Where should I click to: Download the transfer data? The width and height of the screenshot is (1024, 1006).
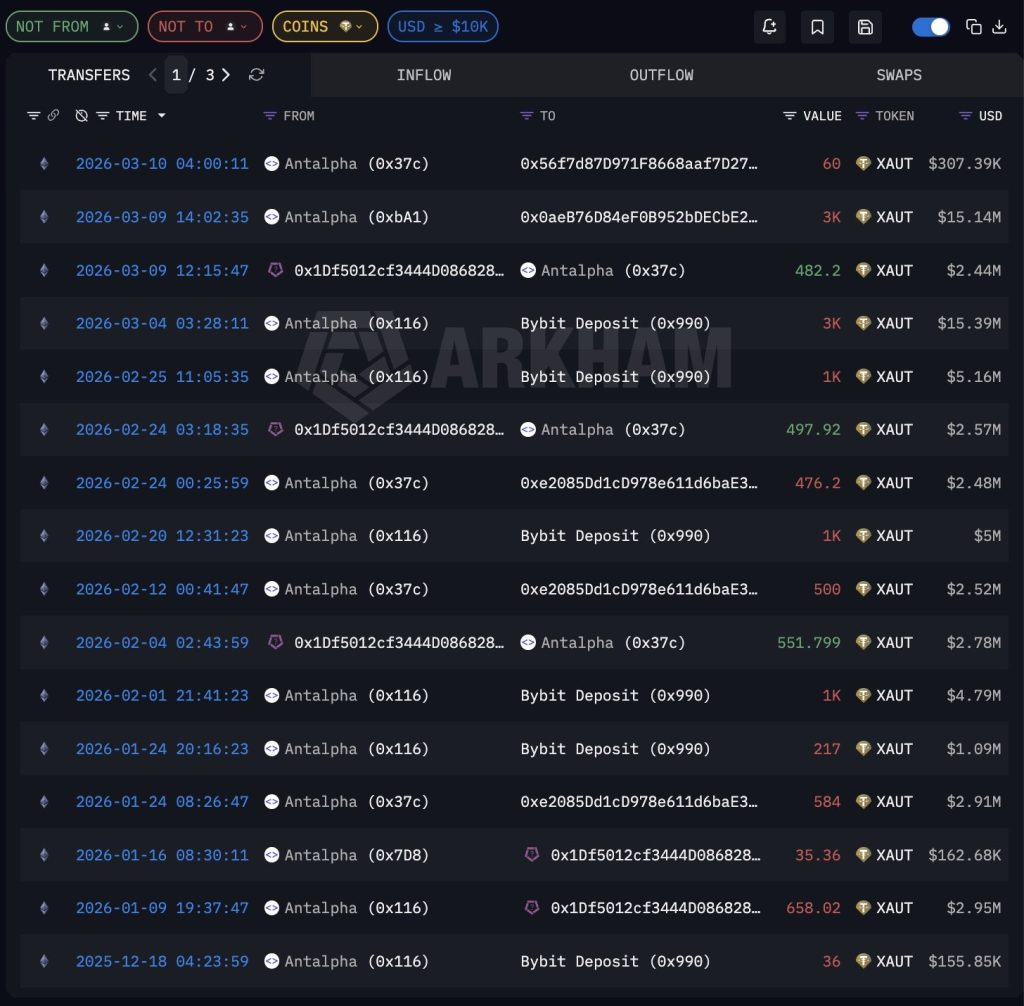tap(1000, 27)
